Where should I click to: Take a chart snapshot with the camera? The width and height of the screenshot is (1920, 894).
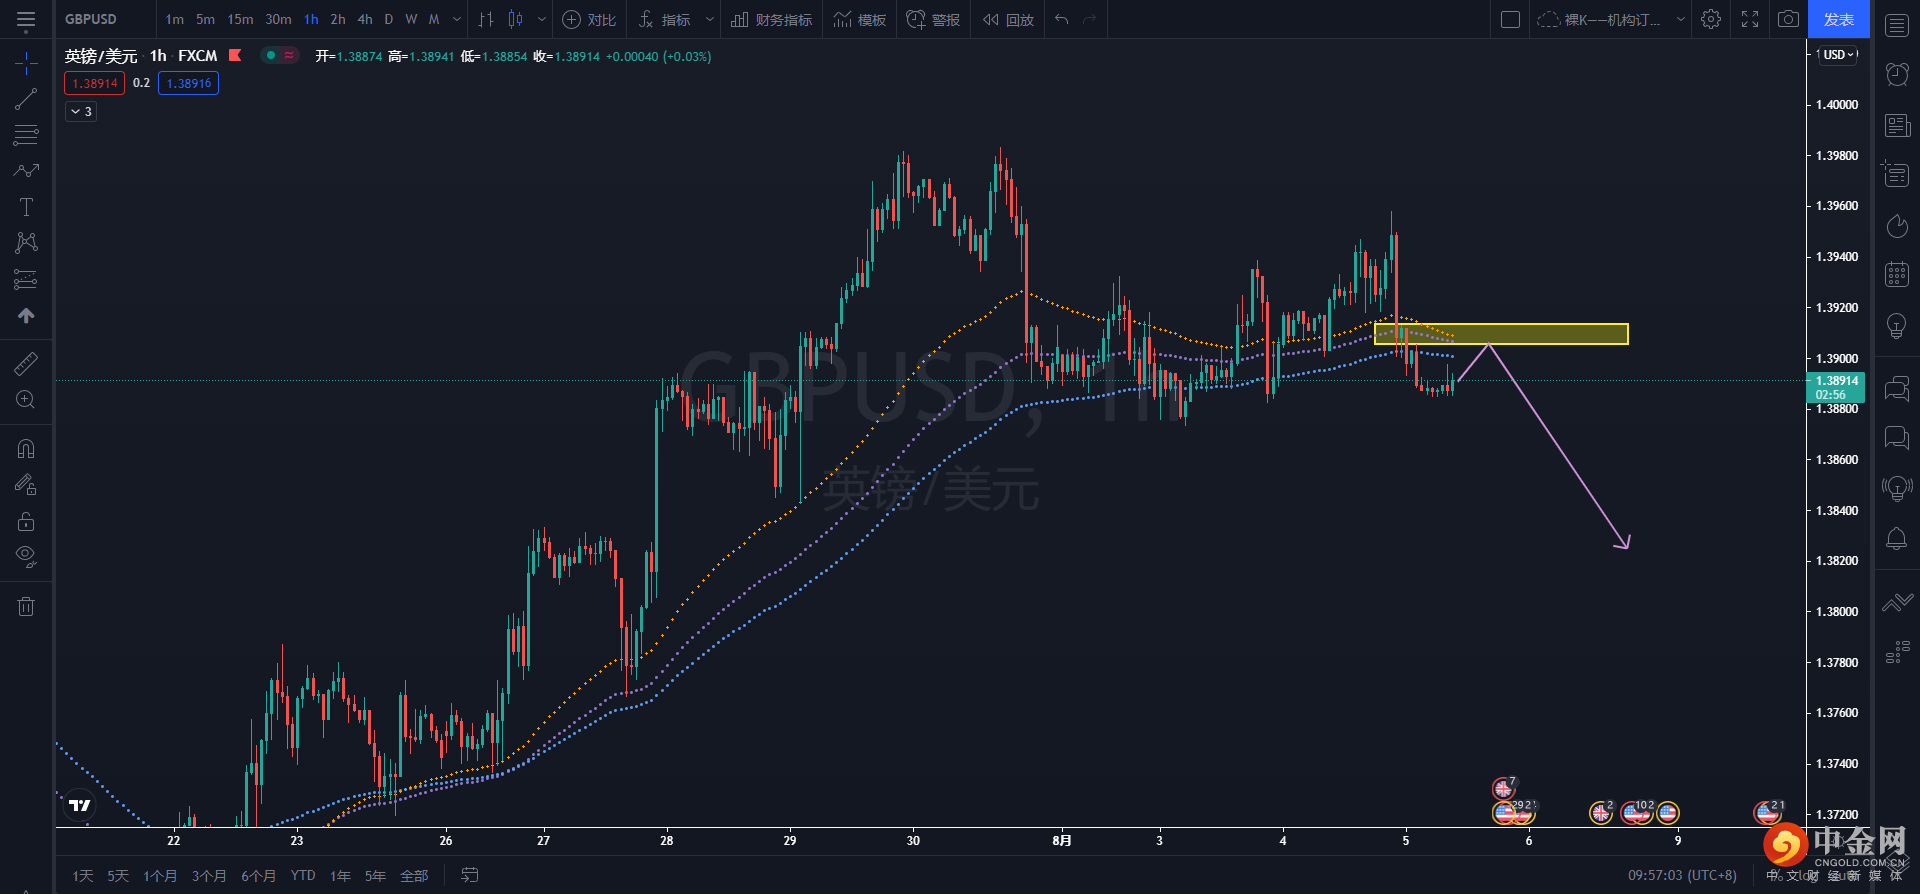point(1788,19)
